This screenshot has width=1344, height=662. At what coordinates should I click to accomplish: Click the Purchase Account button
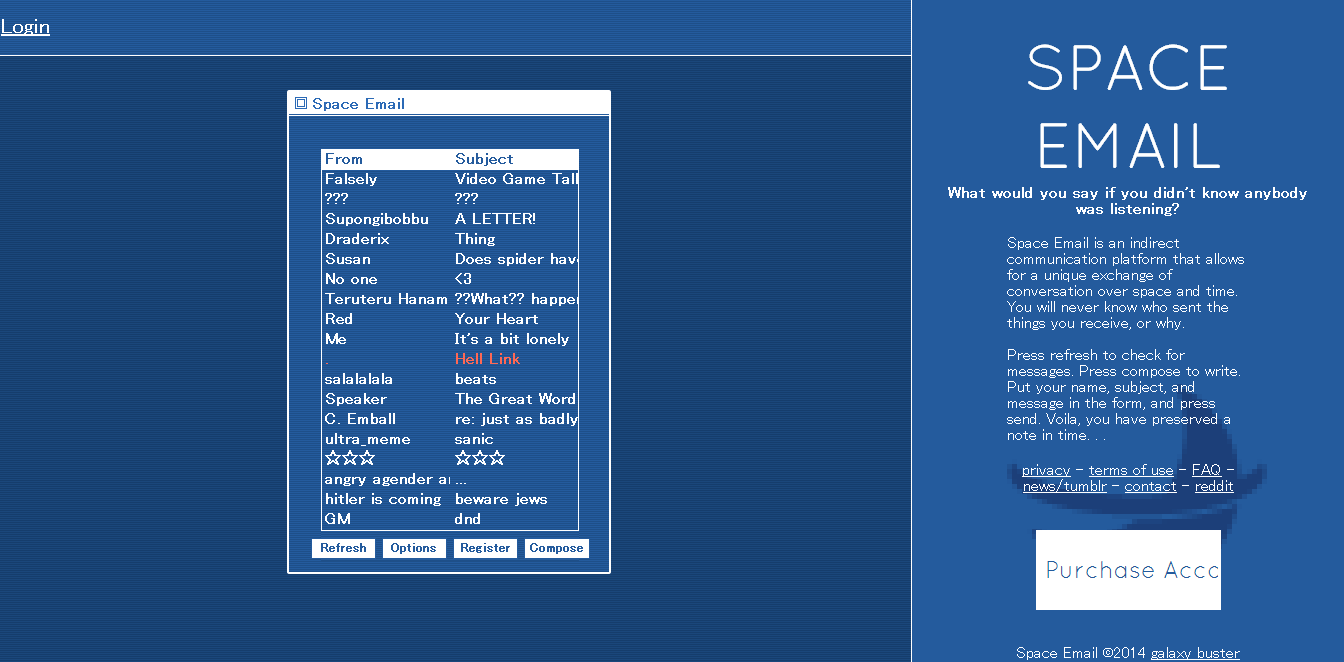tap(1128, 570)
